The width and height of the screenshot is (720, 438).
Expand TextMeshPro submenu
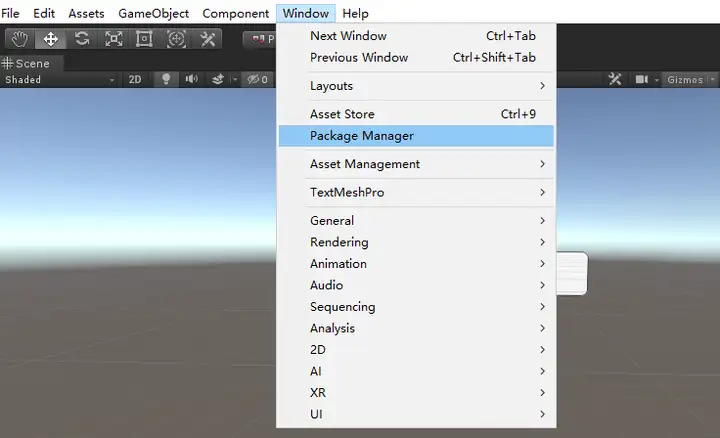(416, 192)
